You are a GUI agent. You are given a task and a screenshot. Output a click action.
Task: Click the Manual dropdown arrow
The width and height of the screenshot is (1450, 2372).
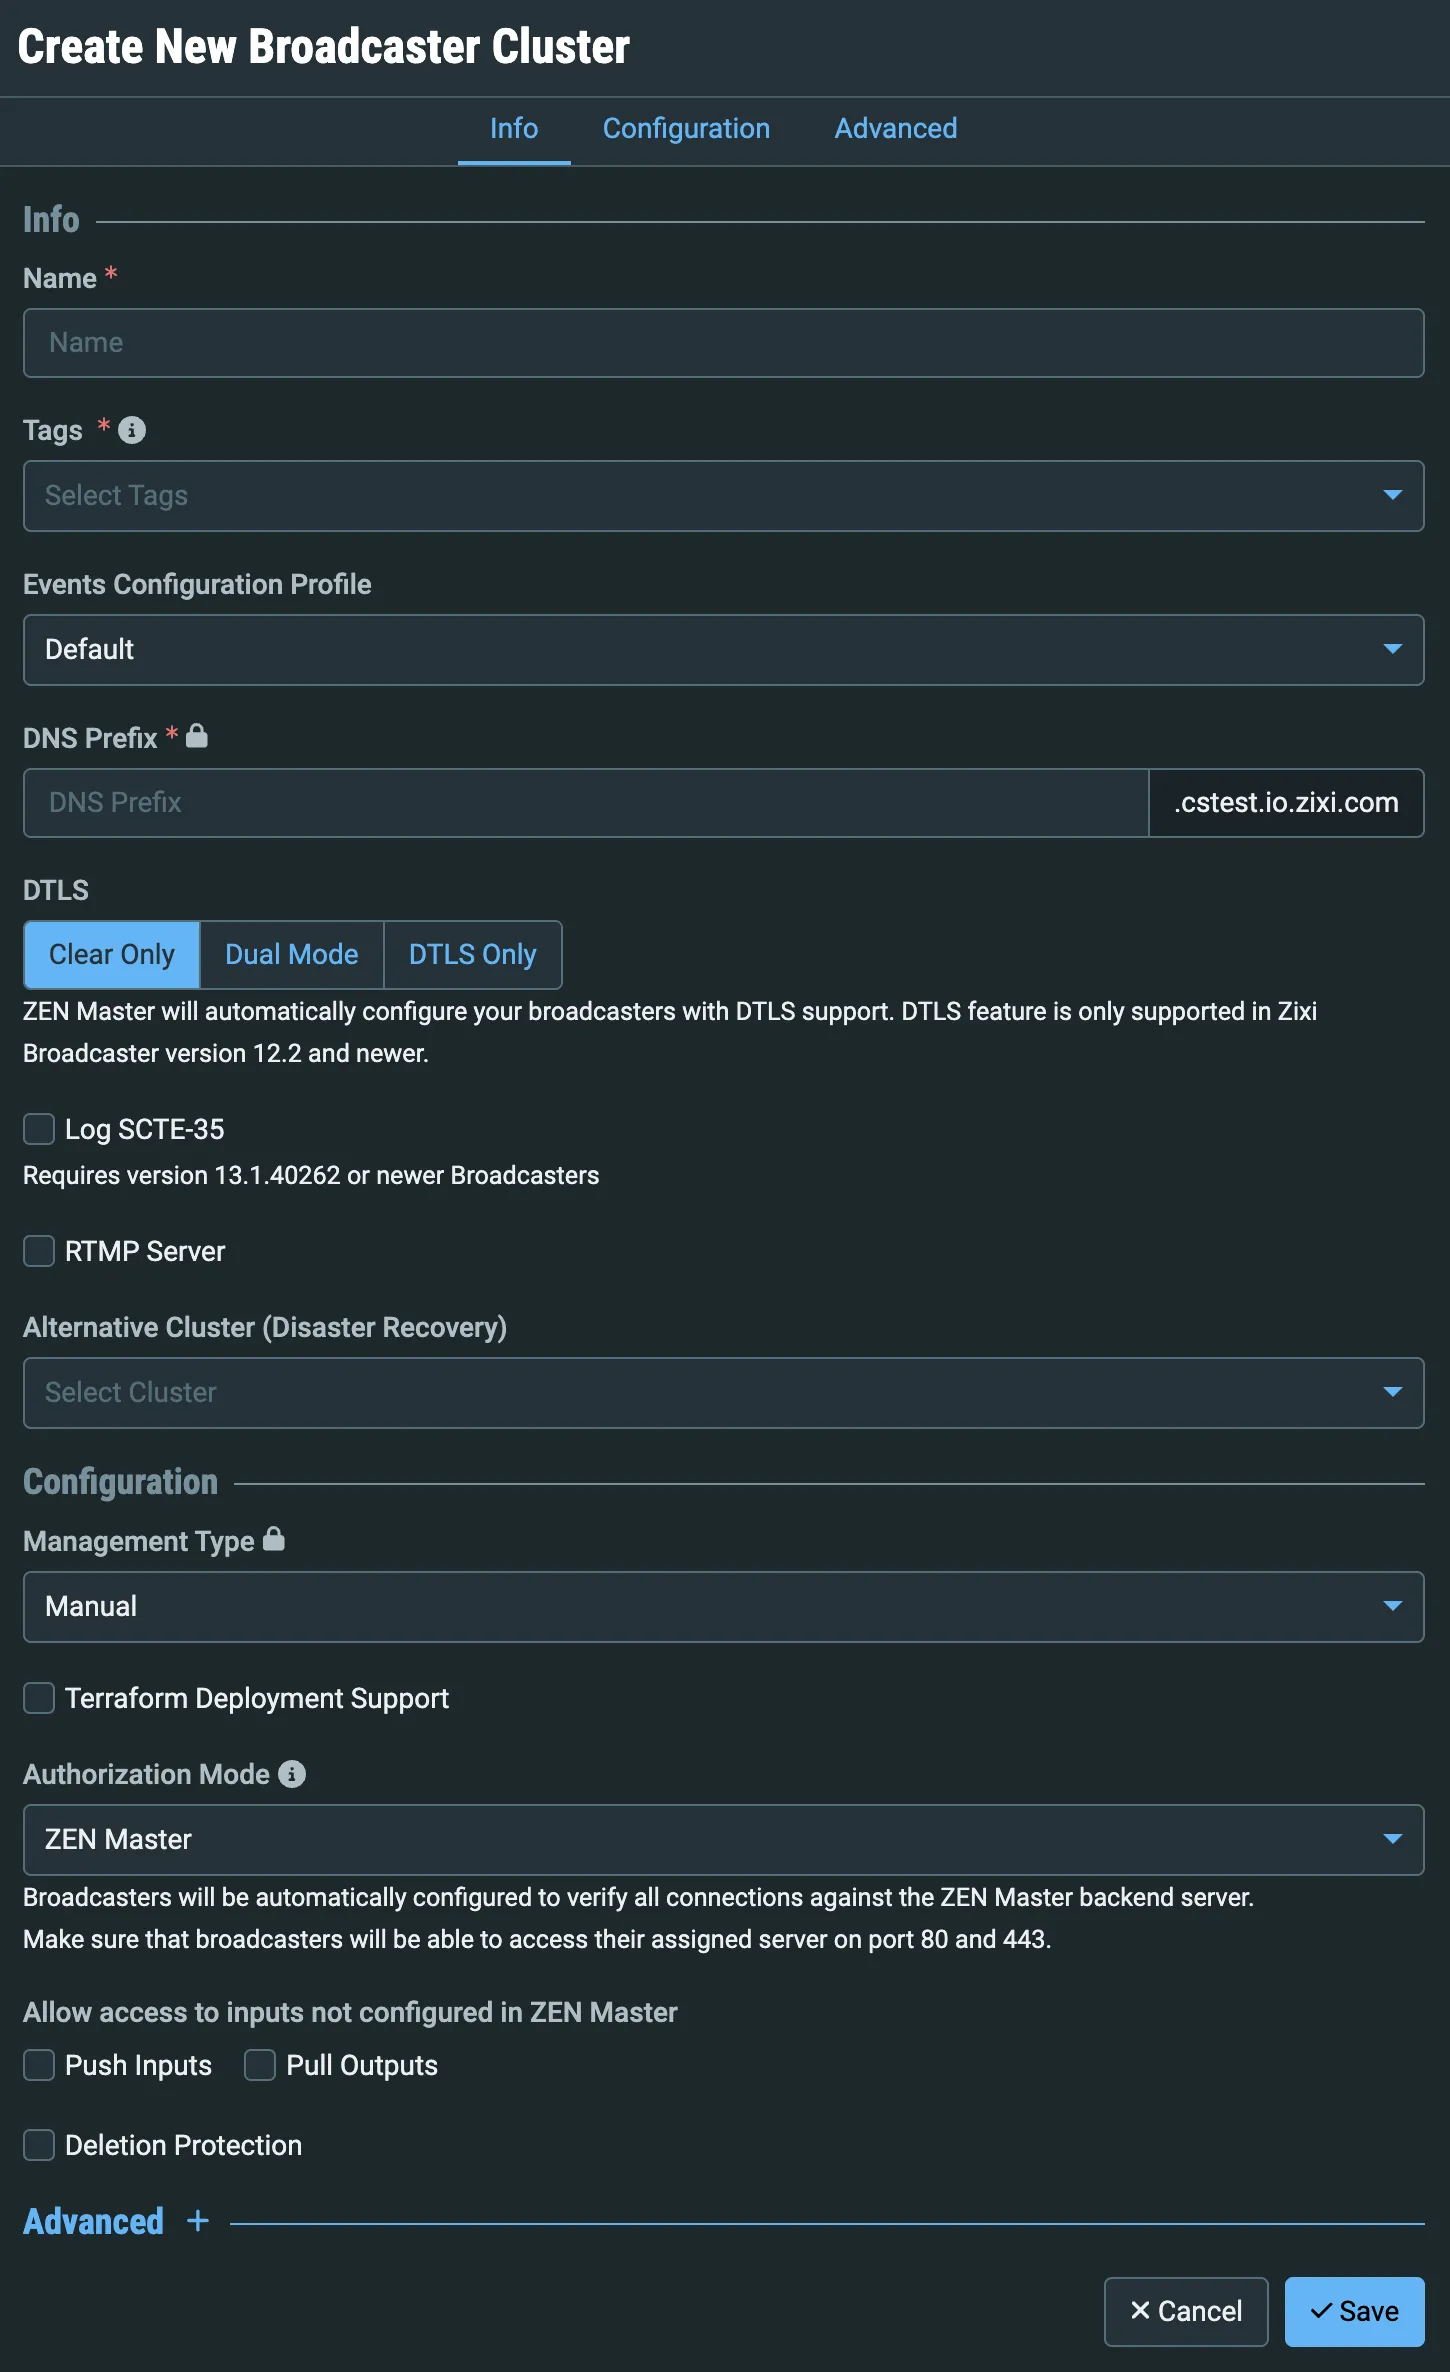point(1392,1606)
